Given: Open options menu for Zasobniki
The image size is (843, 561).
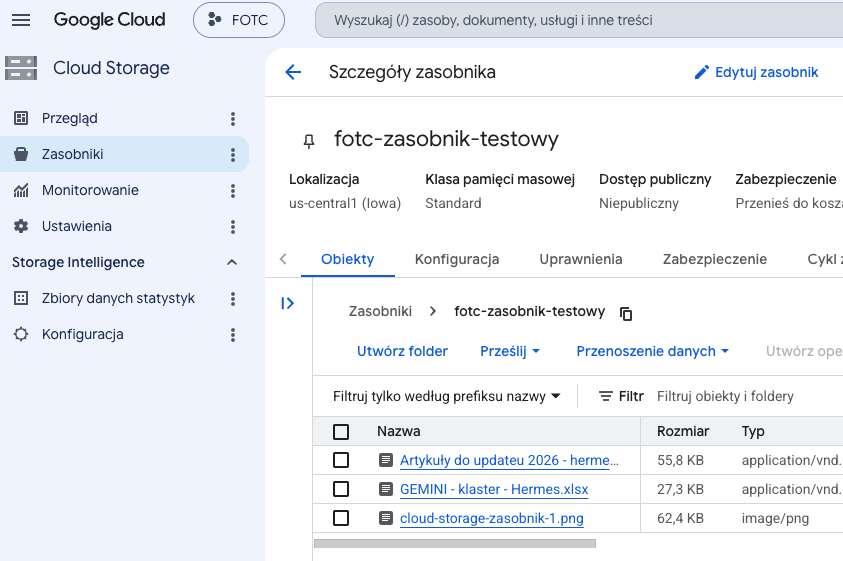Looking at the screenshot, I should [233, 155].
